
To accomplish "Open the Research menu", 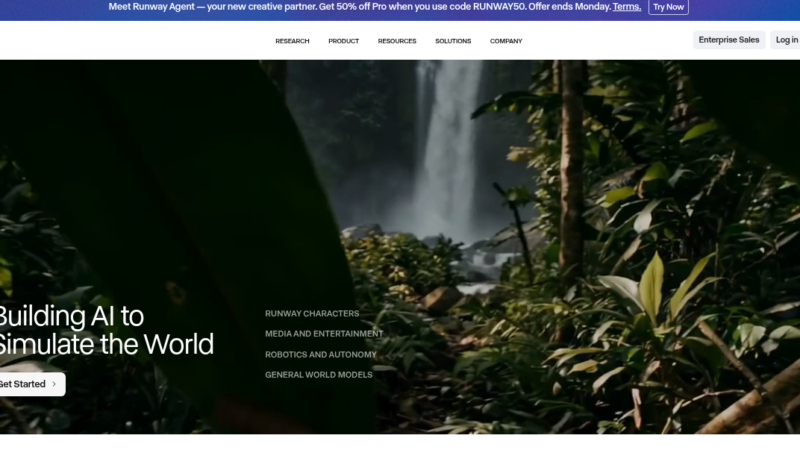I will click(x=292, y=41).
